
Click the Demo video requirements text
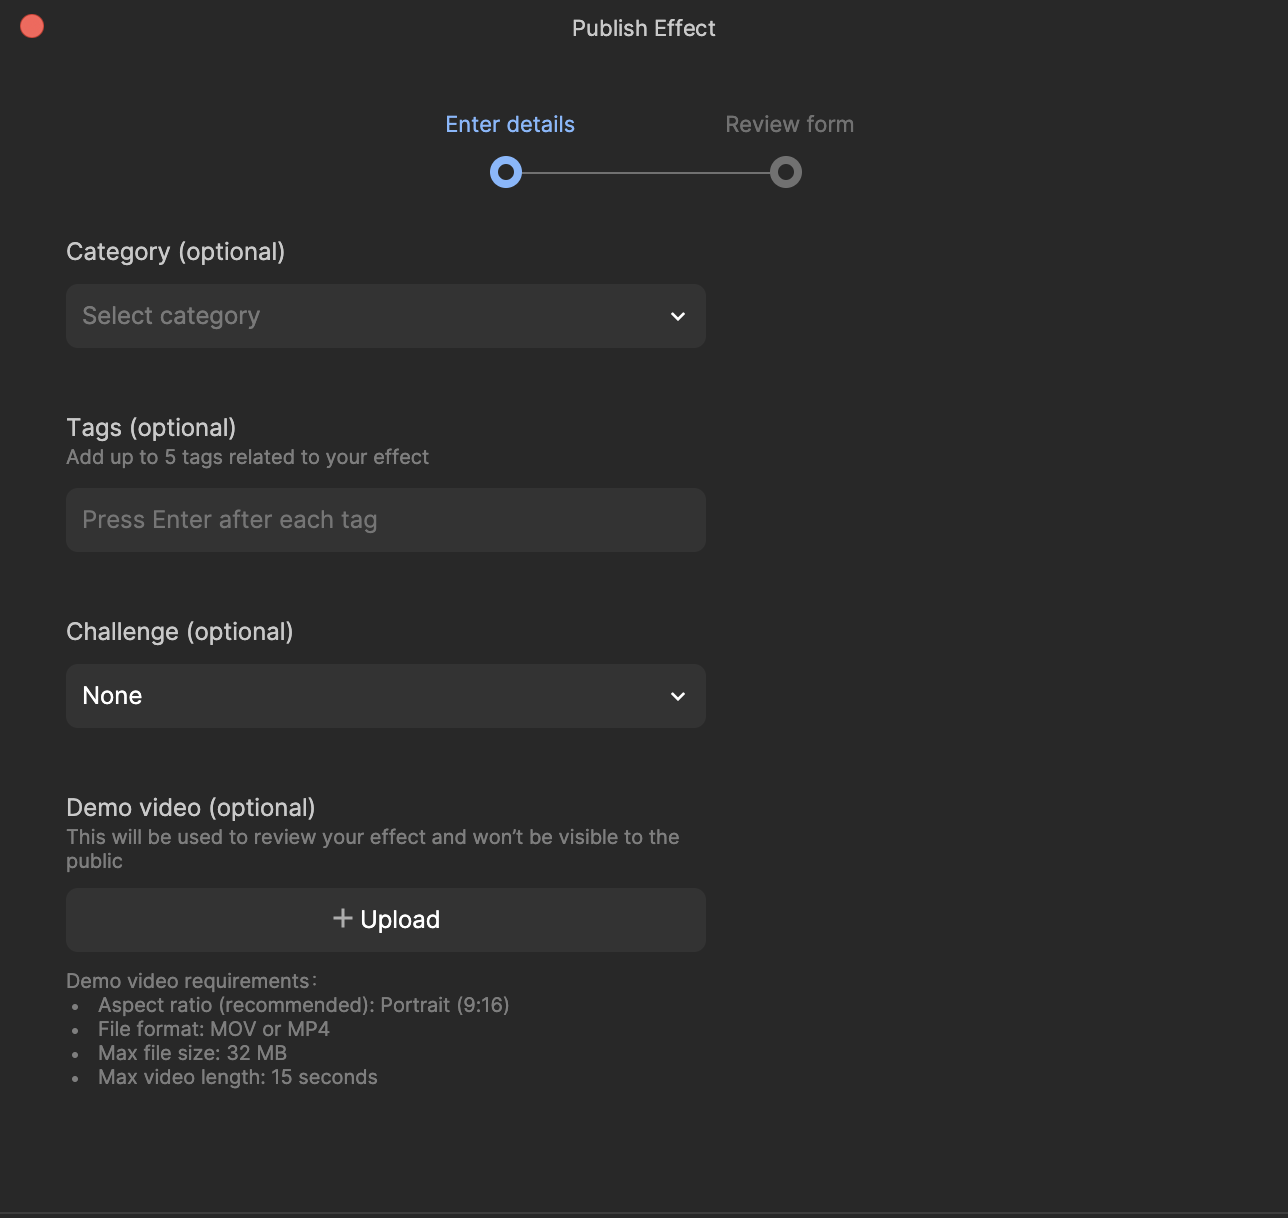click(x=191, y=981)
